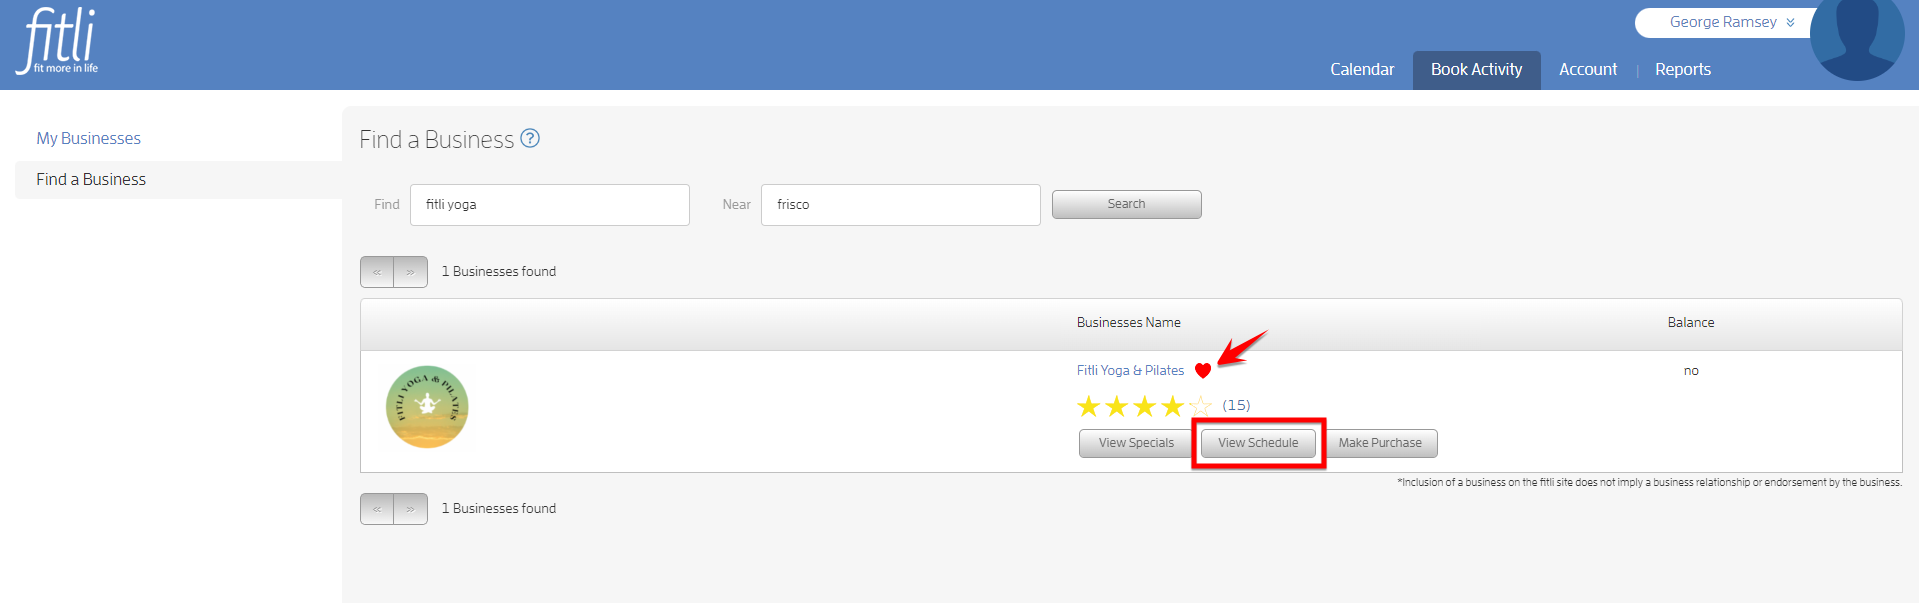Viewport: 1919px width, 603px height.
Task: Click the View Schedule button
Action: 1258,443
